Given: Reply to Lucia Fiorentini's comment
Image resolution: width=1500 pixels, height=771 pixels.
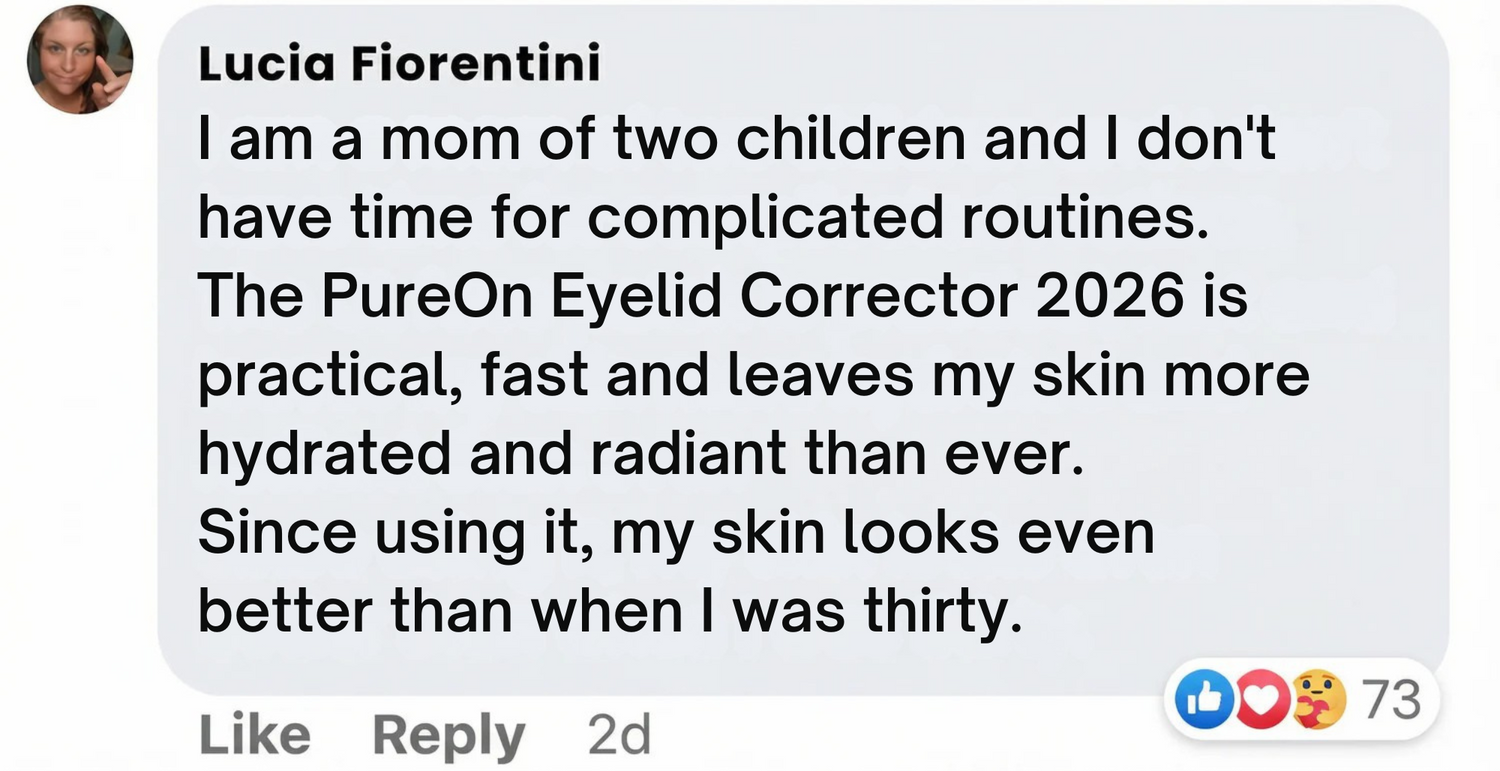Looking at the screenshot, I should click(x=448, y=735).
